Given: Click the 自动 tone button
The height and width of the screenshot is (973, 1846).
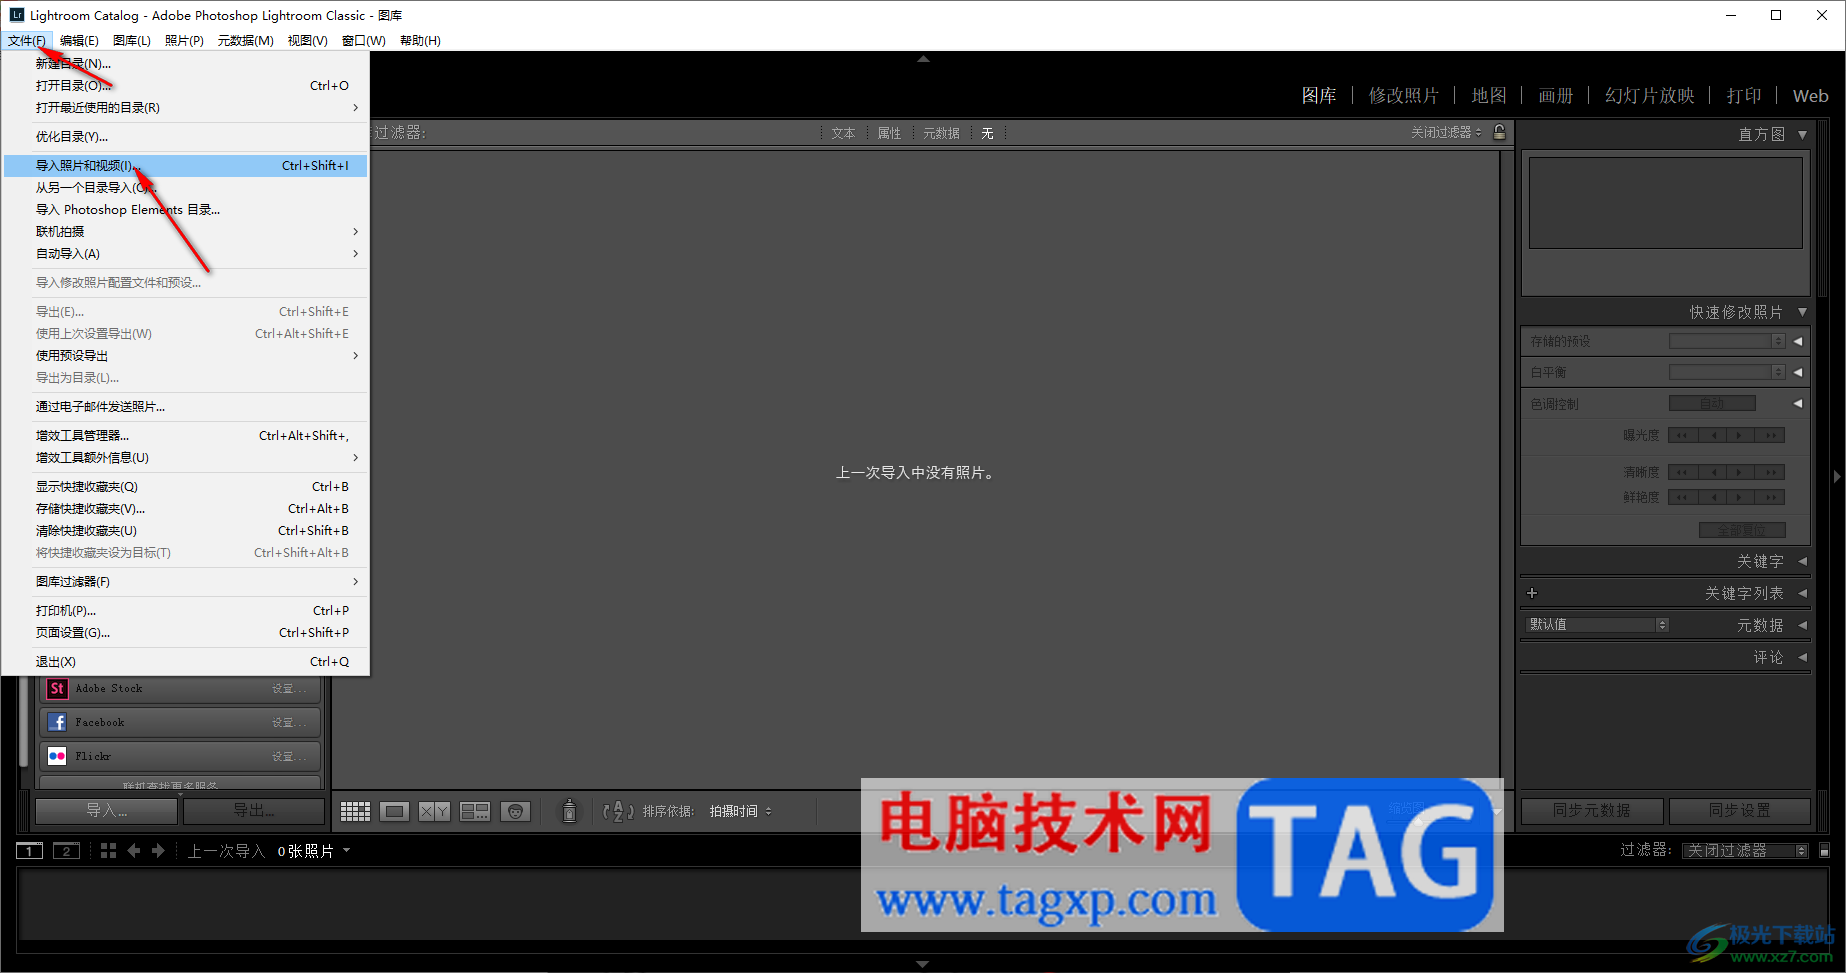Looking at the screenshot, I should (x=1712, y=403).
